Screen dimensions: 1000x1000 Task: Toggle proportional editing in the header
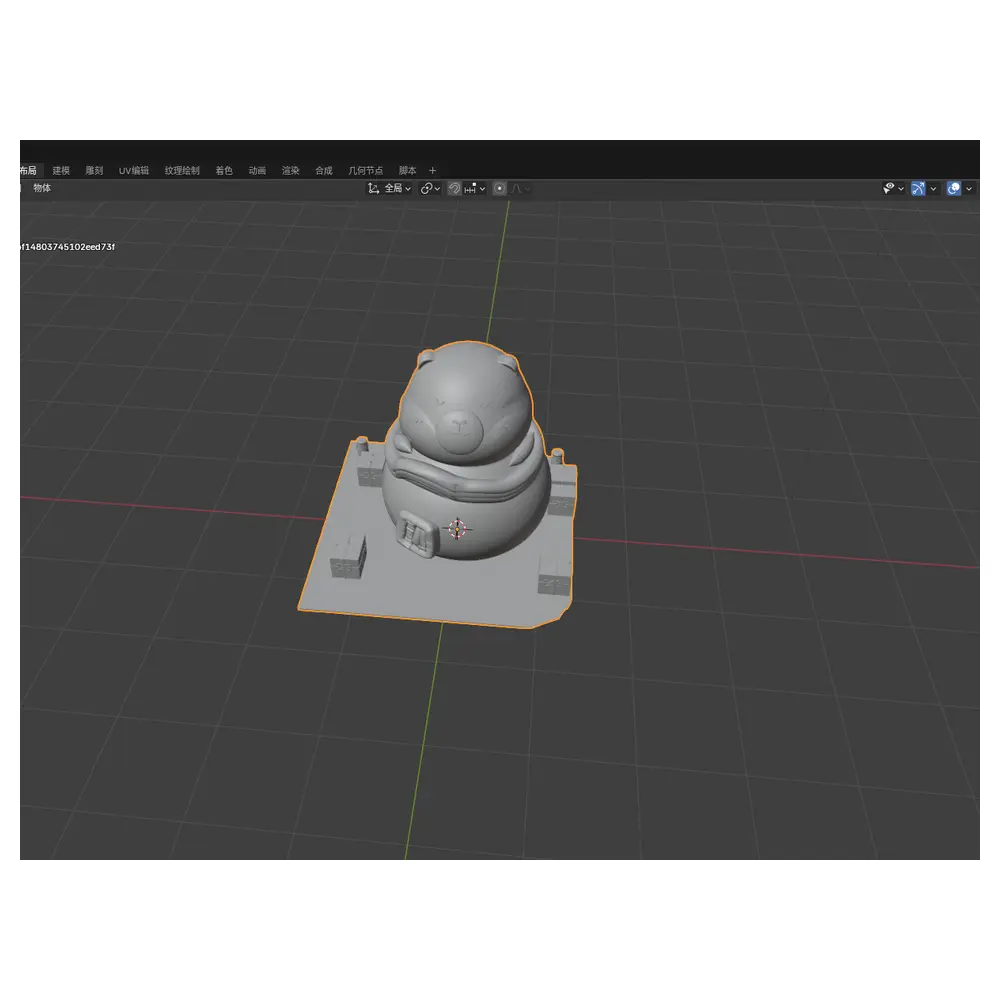click(499, 189)
